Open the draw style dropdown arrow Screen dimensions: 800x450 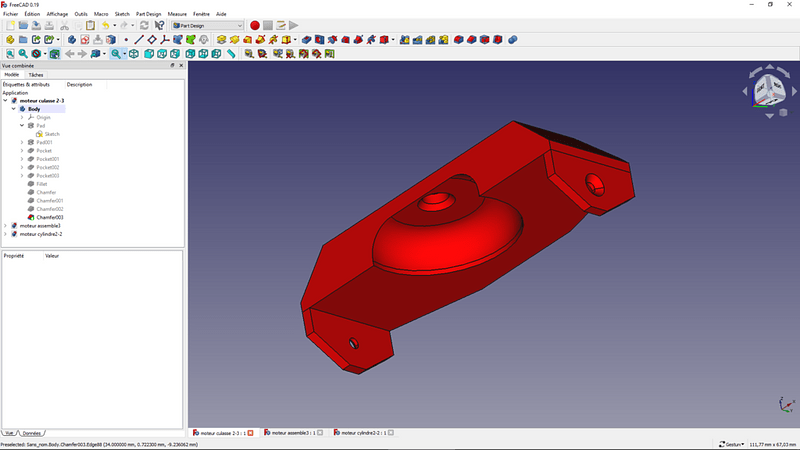[x=45, y=54]
